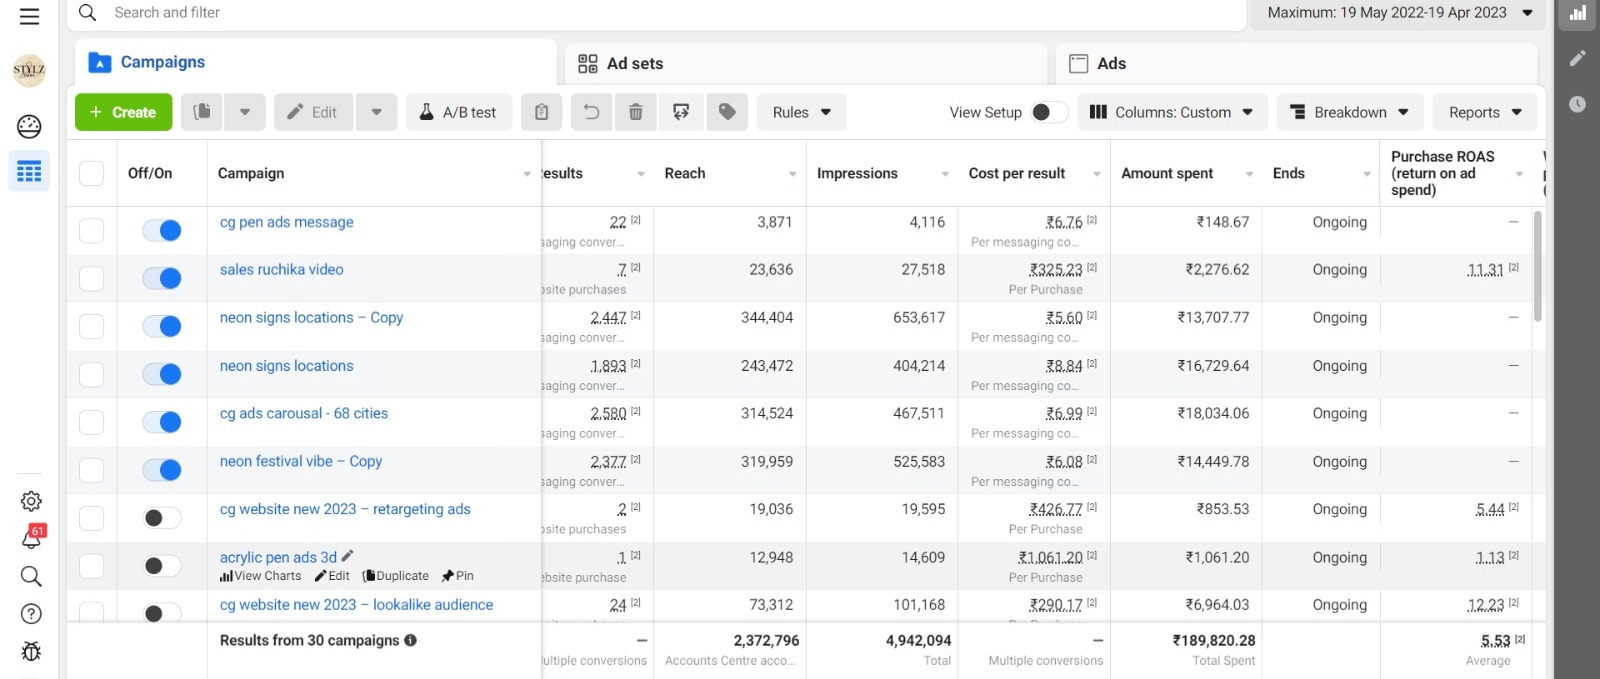The height and width of the screenshot is (679, 1600).
Task: Click the undo arrow icon in toolbar
Action: (x=591, y=112)
